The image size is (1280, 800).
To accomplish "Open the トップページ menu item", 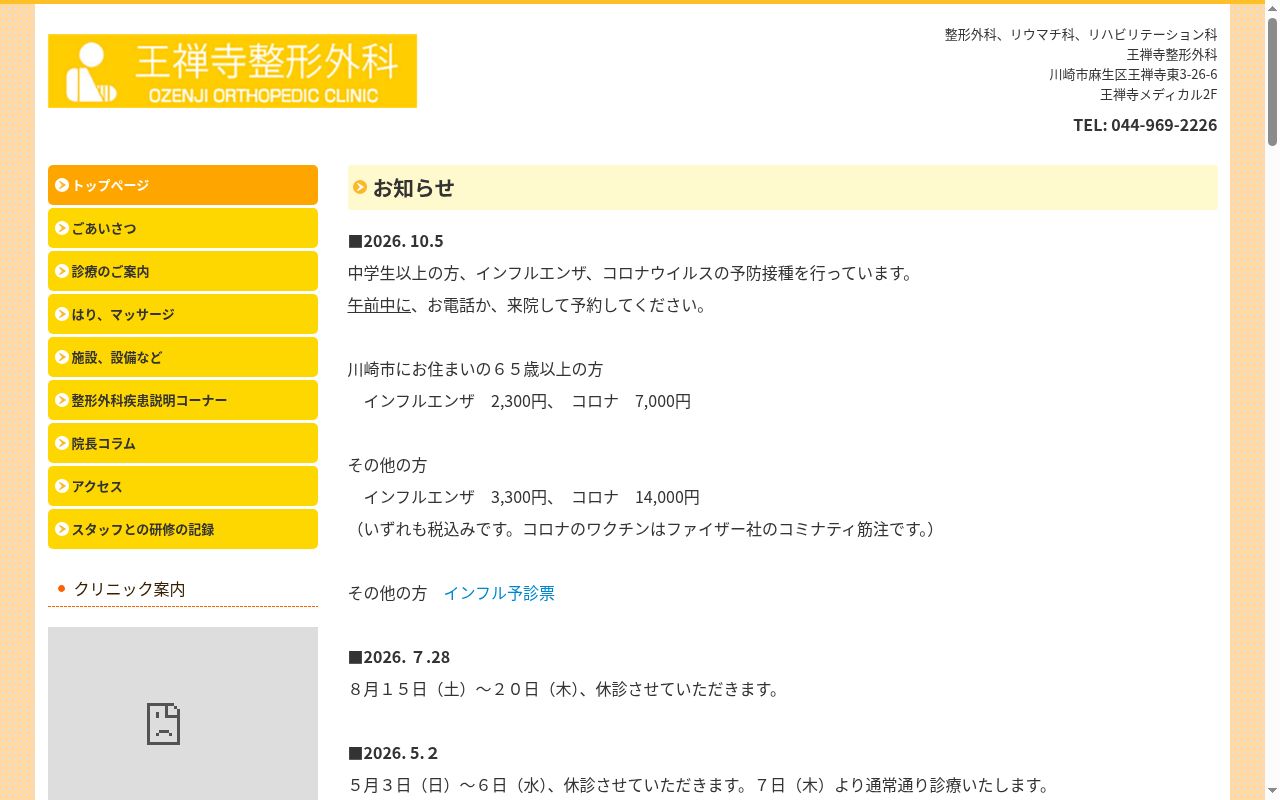I will tap(183, 185).
